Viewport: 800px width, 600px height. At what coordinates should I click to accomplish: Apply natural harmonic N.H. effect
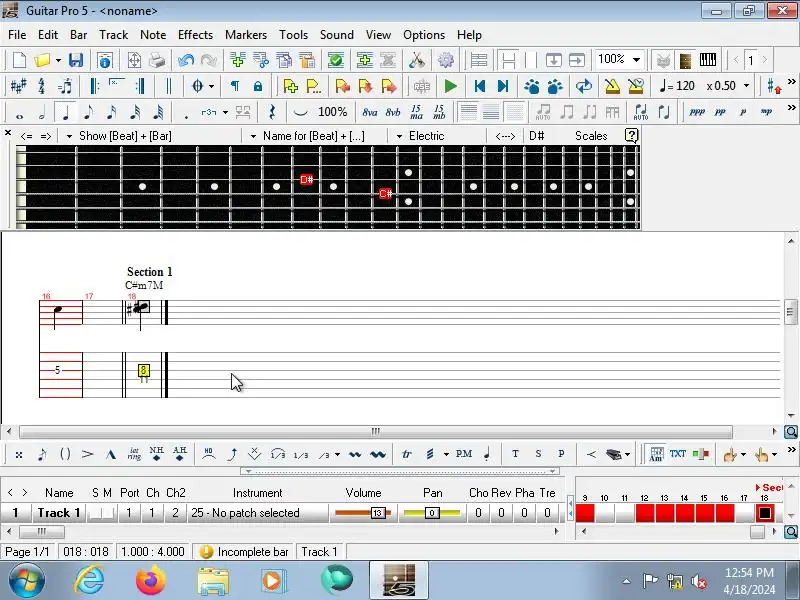157,454
